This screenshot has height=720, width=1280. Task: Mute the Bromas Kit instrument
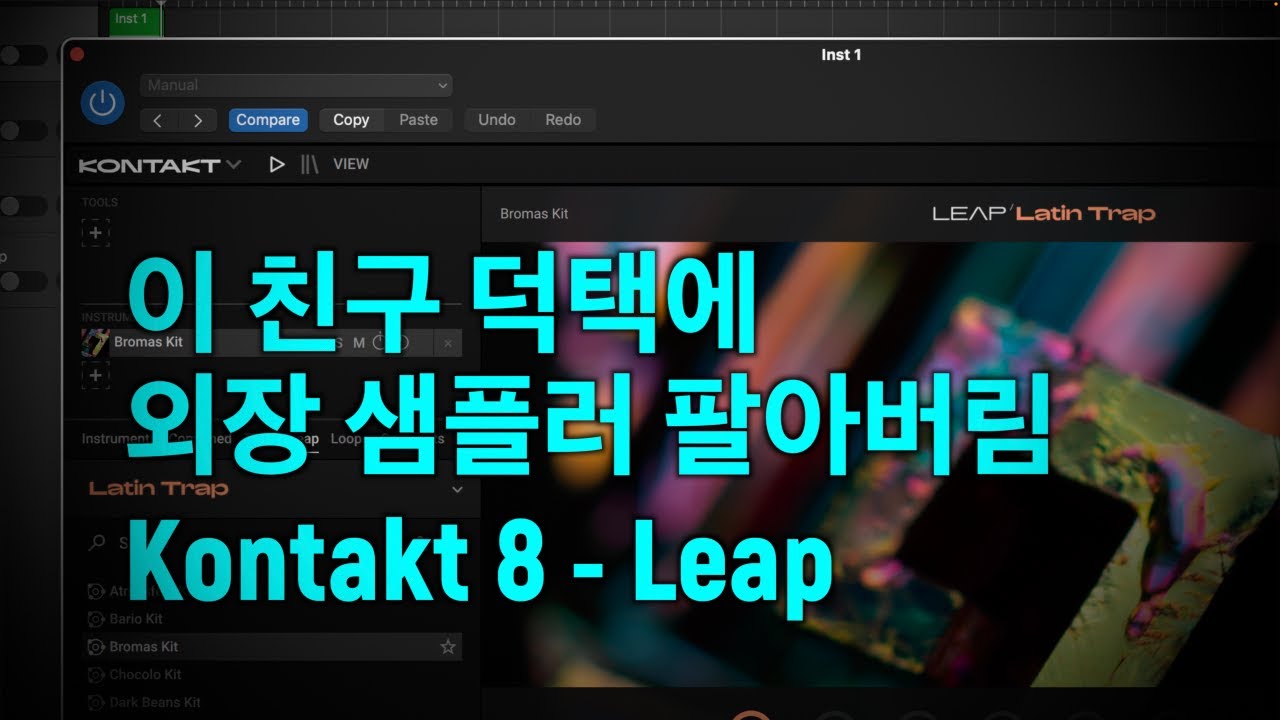(x=359, y=343)
